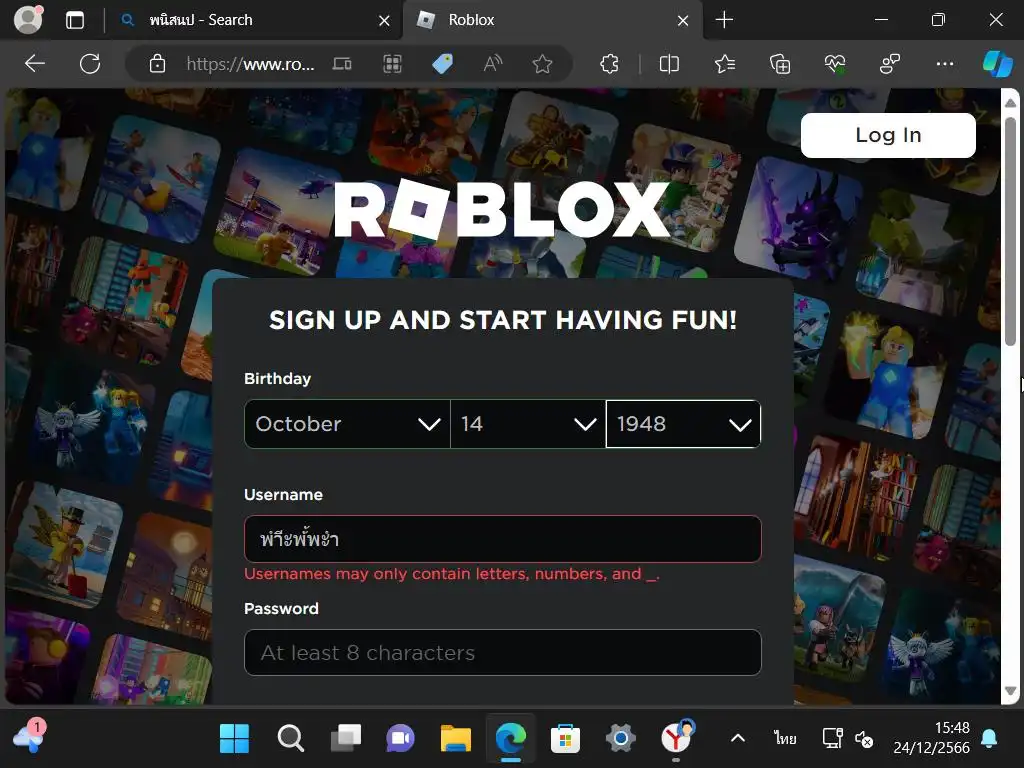Click the muted volume tray icon
This screenshot has width=1024, height=768.
[x=864, y=740]
